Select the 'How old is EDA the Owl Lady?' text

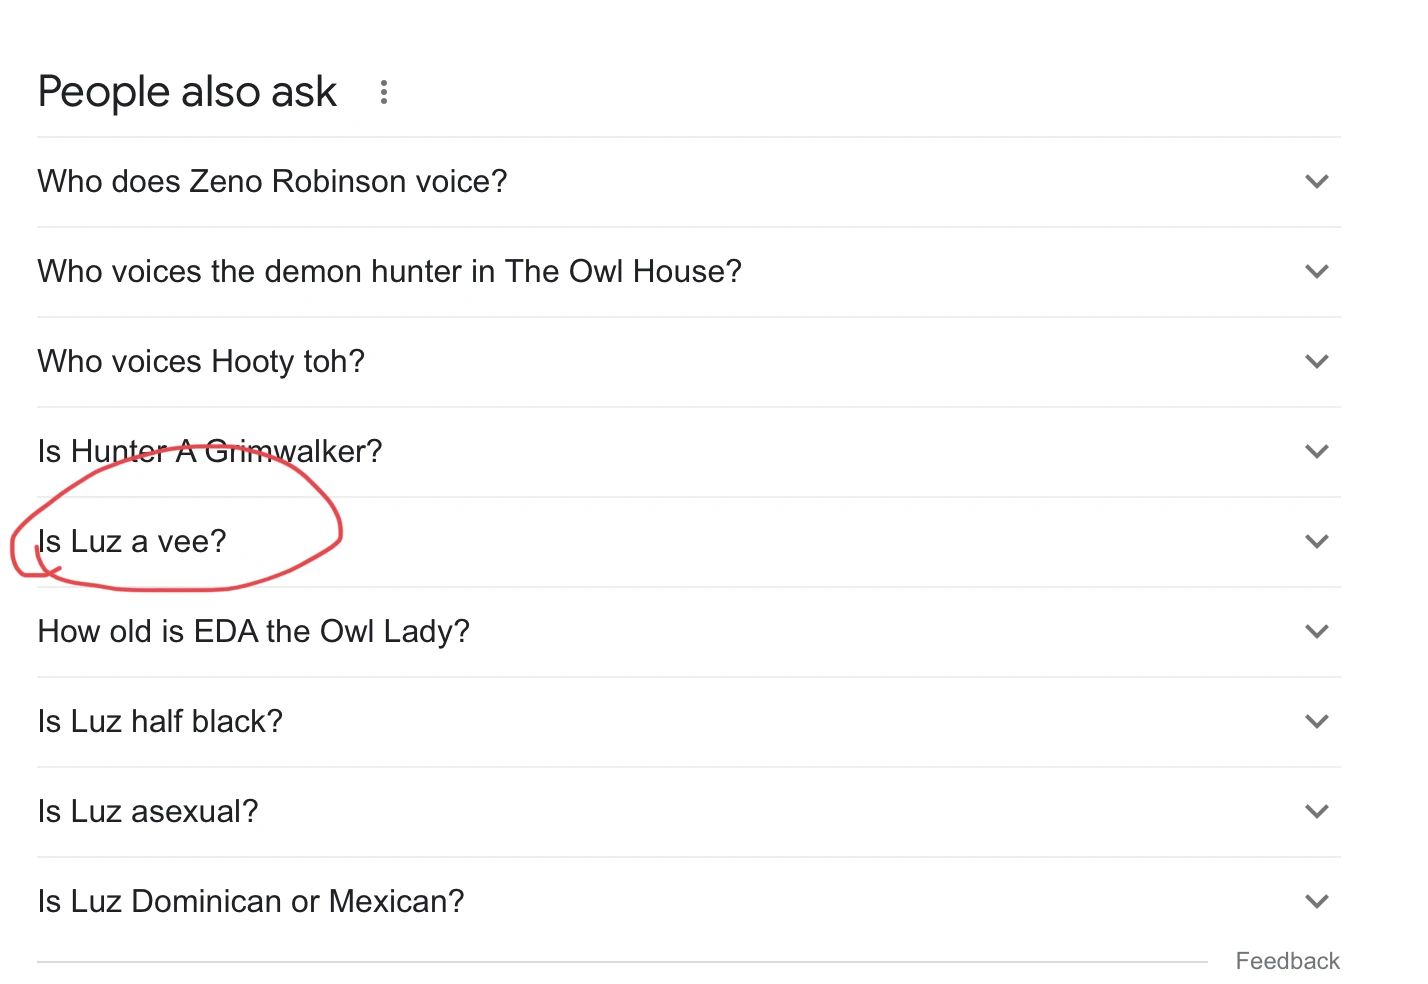(253, 631)
